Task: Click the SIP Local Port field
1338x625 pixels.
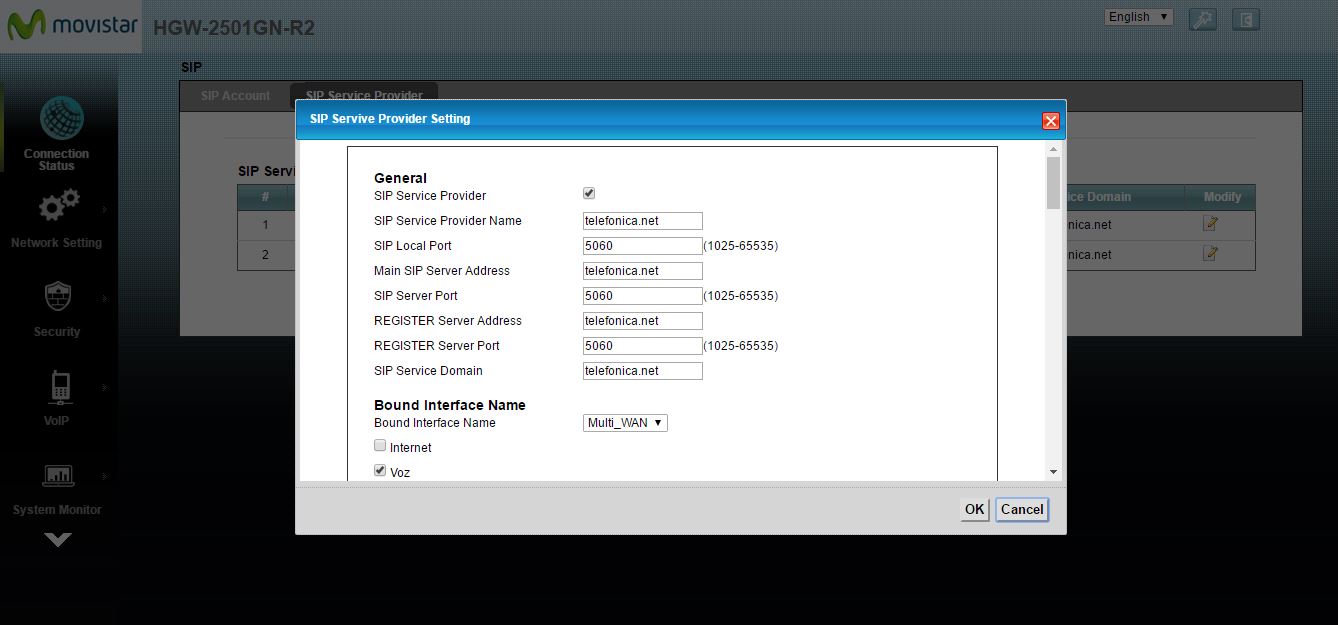Action: pos(642,246)
